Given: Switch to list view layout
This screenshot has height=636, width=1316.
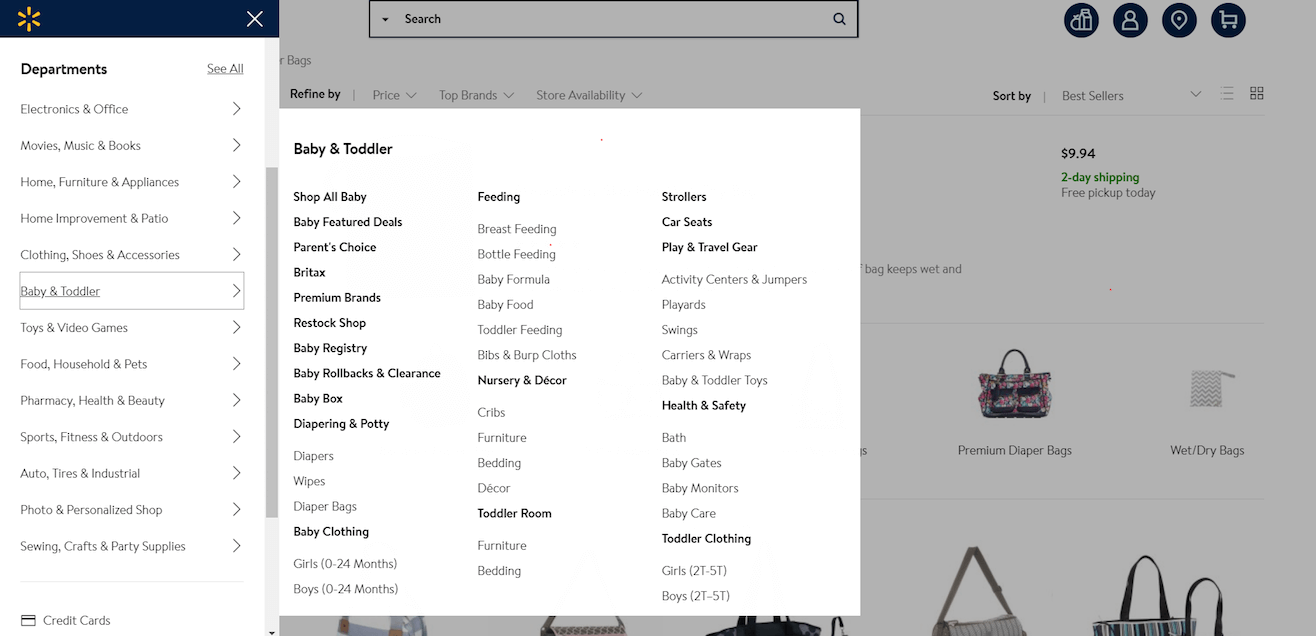Looking at the screenshot, I should tap(1227, 94).
